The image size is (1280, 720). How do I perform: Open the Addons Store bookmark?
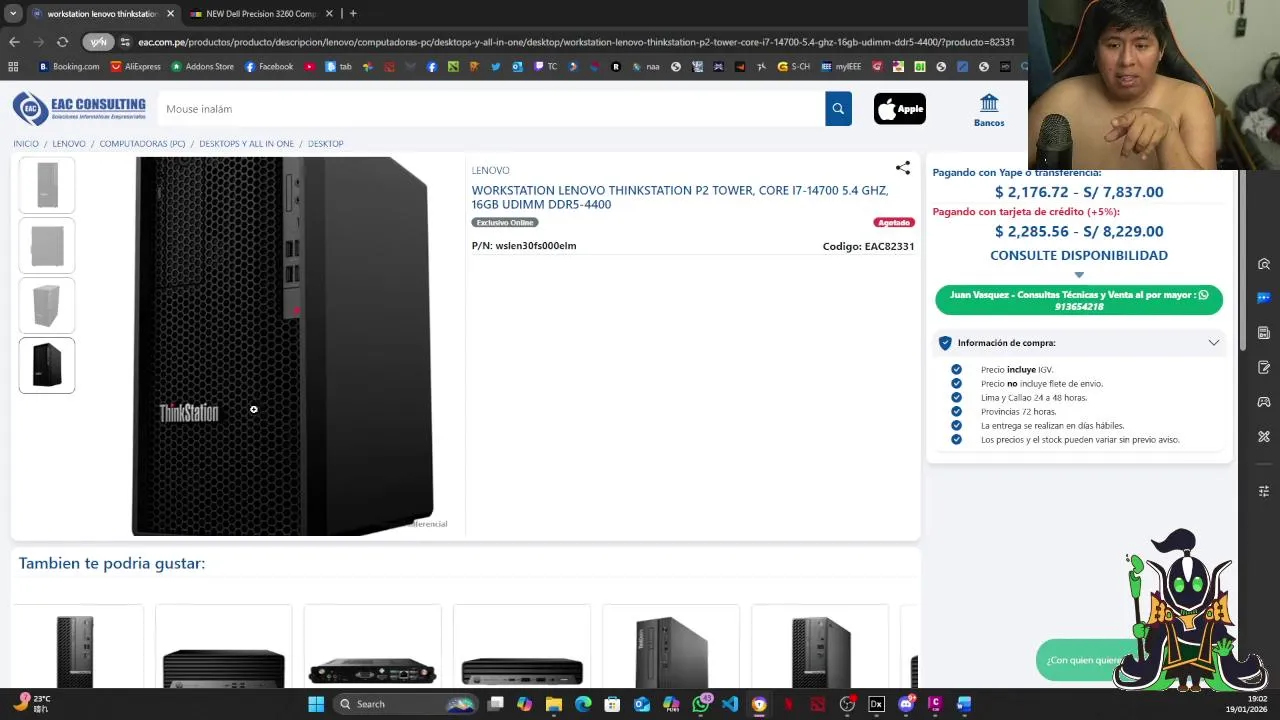point(202,67)
